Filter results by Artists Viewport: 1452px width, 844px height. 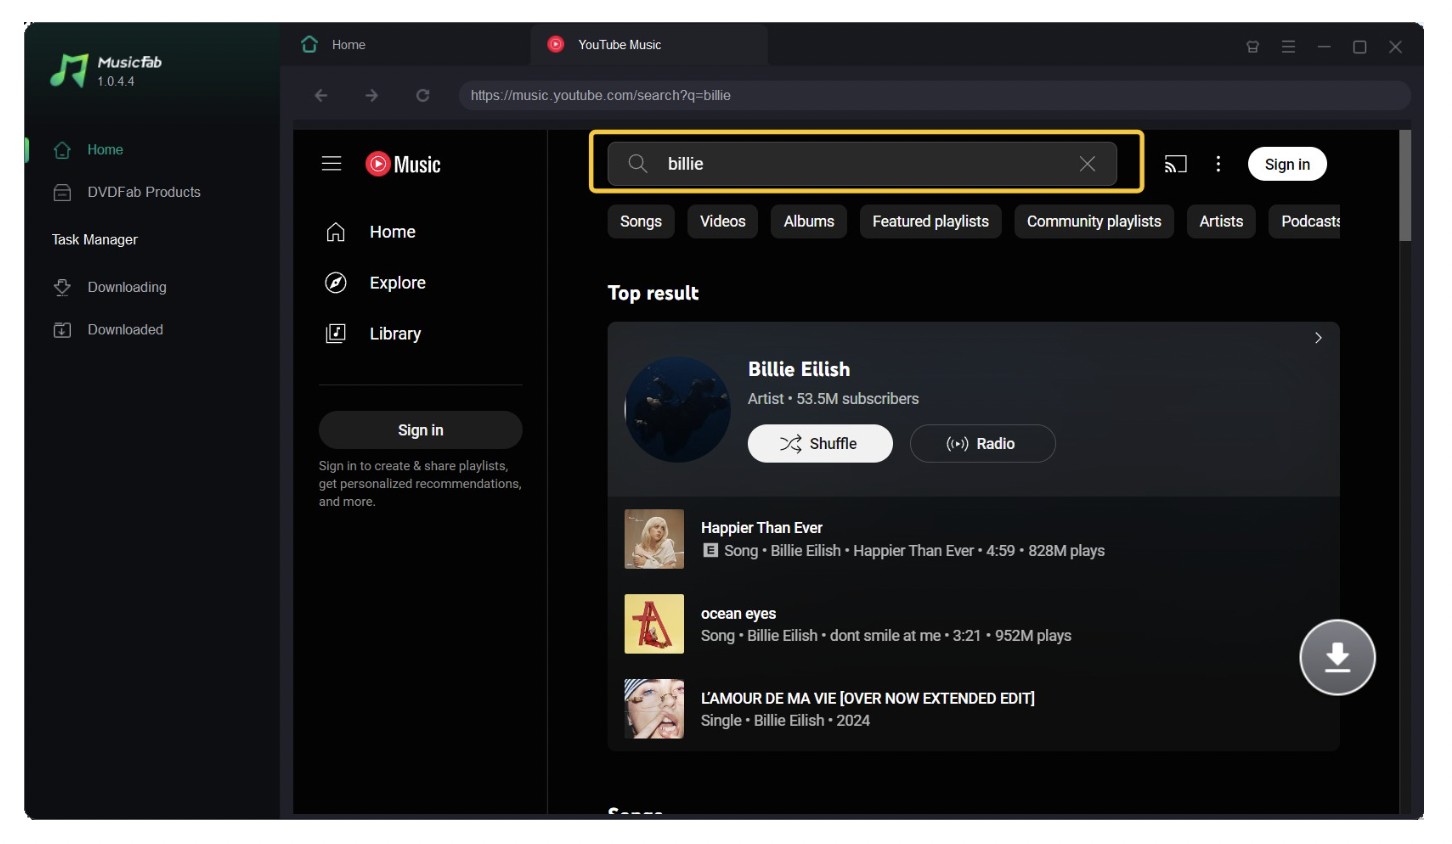pos(1221,222)
